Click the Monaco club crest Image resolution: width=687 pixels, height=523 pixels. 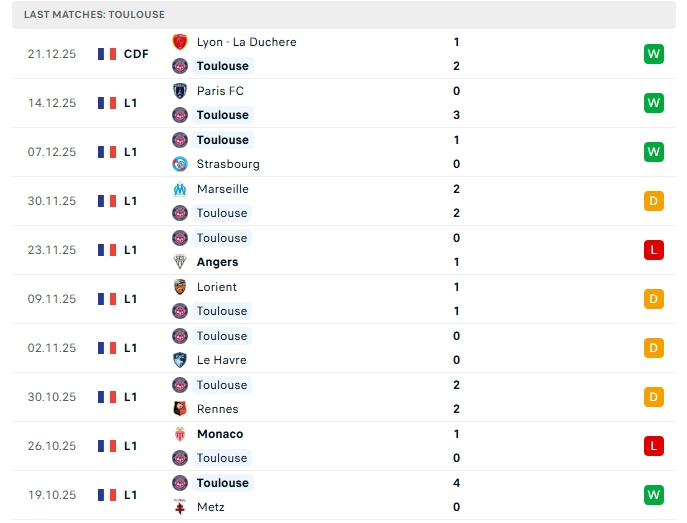click(x=180, y=434)
